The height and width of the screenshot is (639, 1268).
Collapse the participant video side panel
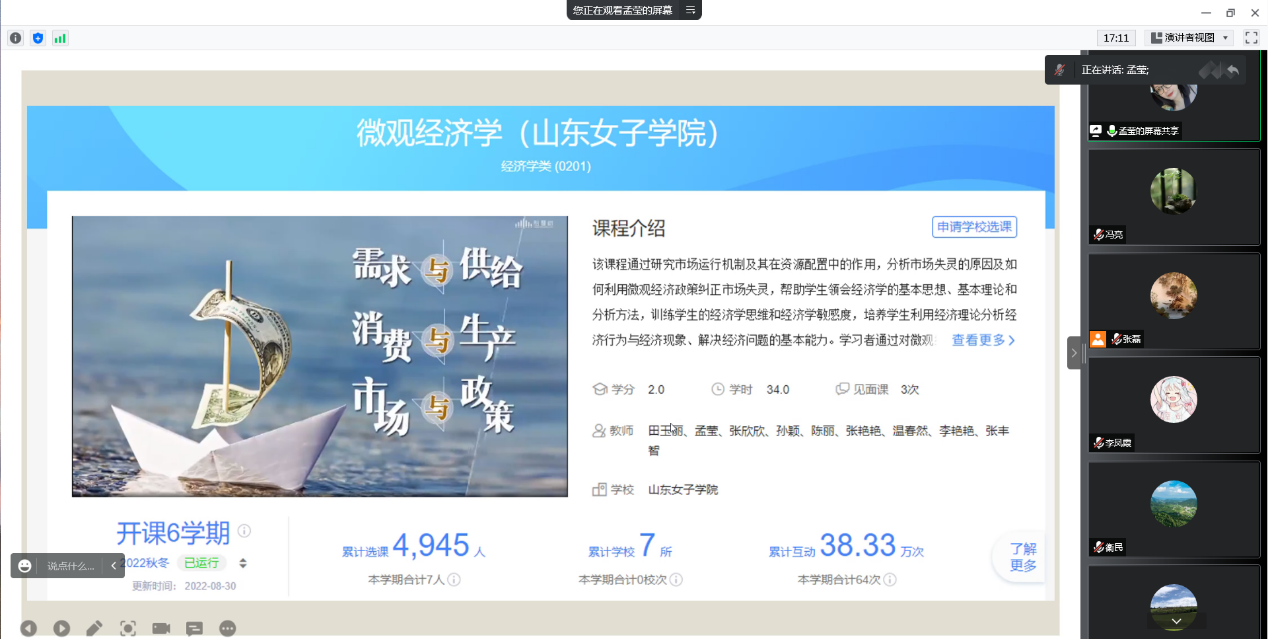pos(1074,353)
